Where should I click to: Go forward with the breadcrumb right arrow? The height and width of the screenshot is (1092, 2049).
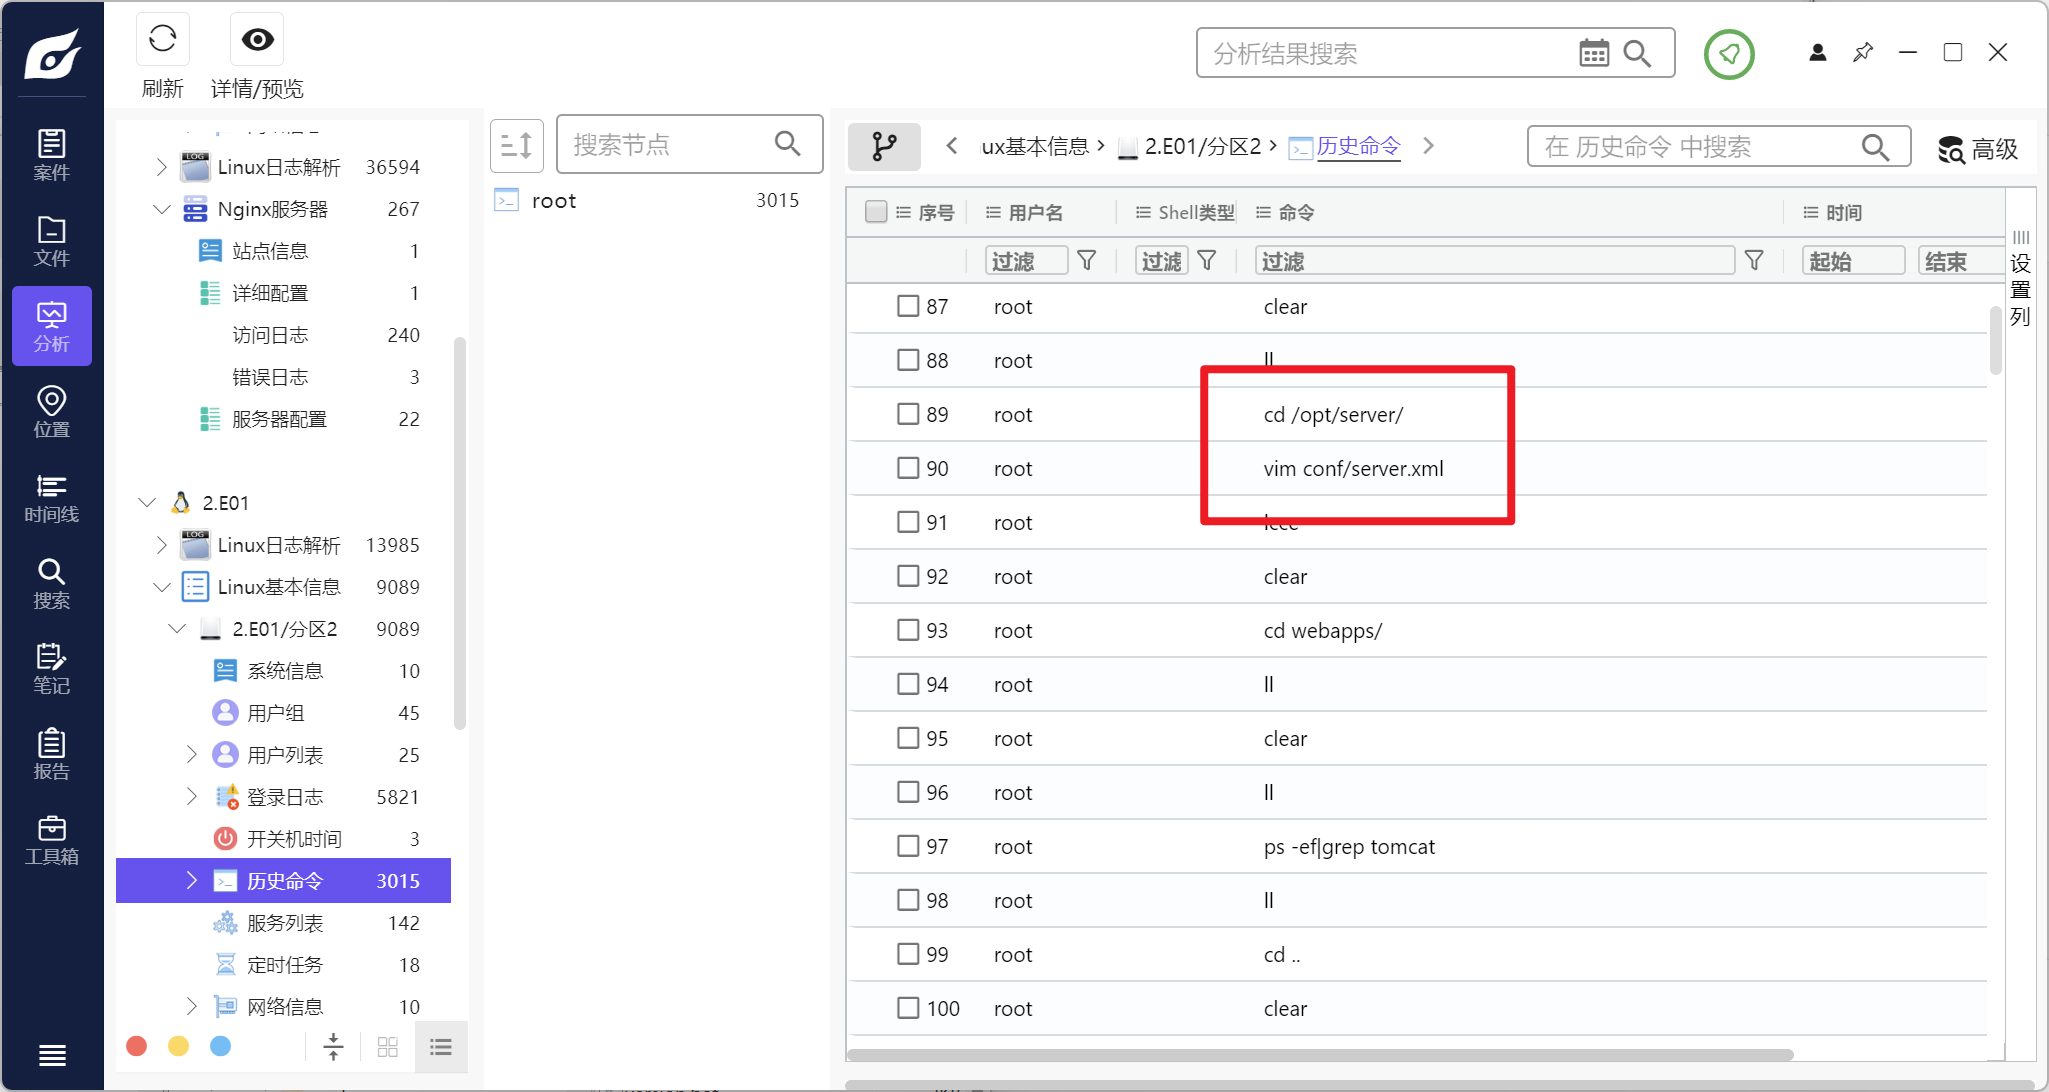[1429, 146]
